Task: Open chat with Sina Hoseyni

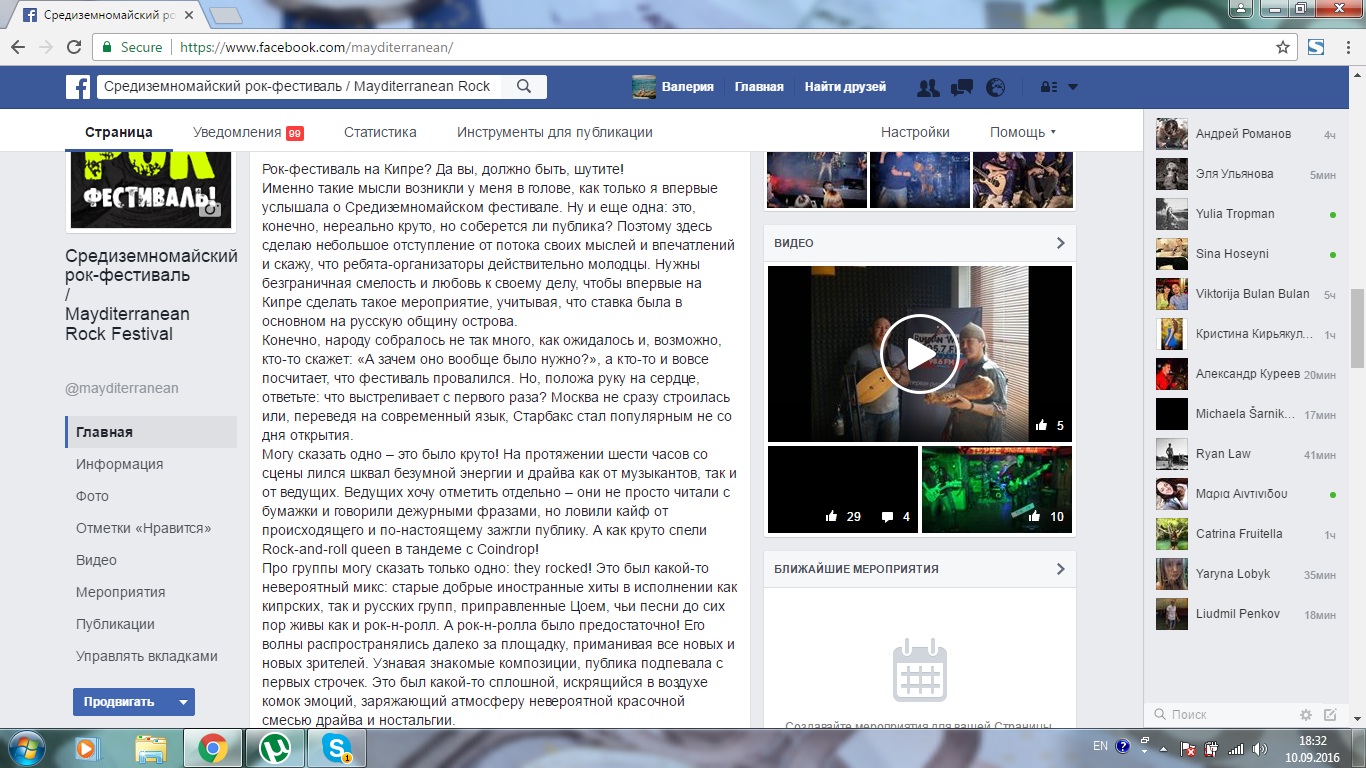Action: click(x=1247, y=254)
